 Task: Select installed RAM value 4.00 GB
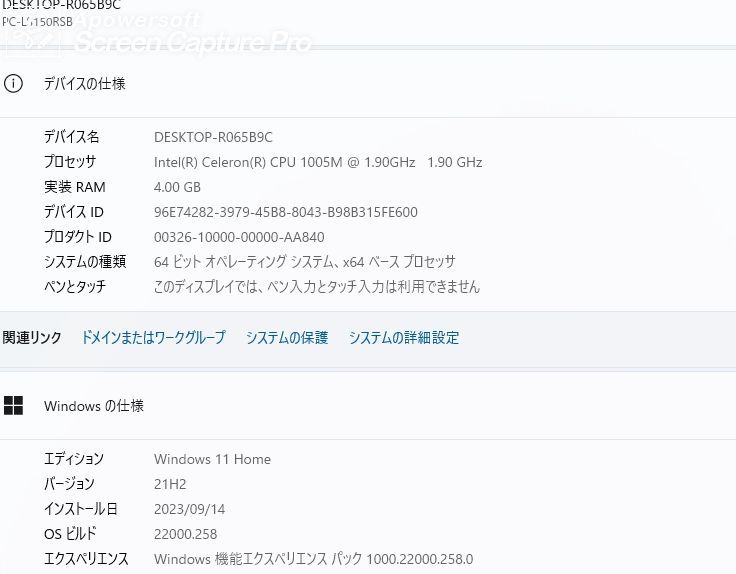click(177, 187)
